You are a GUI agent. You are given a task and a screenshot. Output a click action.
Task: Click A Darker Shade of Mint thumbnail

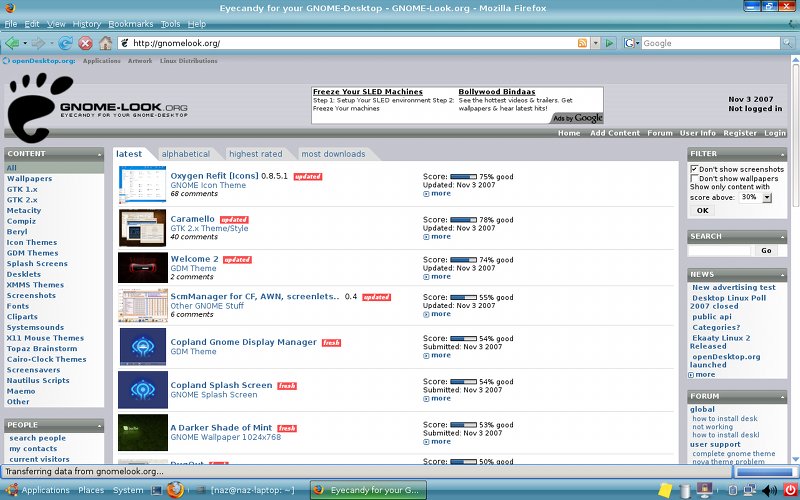143,432
